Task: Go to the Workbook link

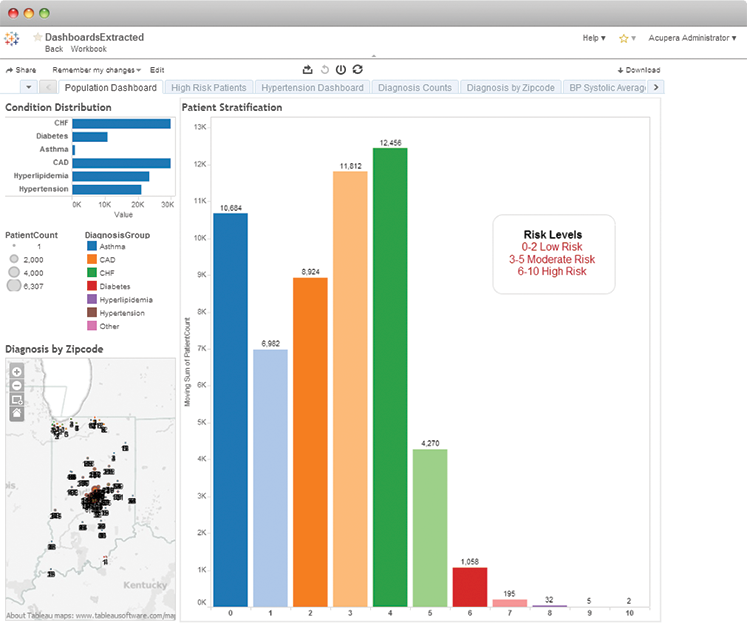Action: tap(89, 49)
